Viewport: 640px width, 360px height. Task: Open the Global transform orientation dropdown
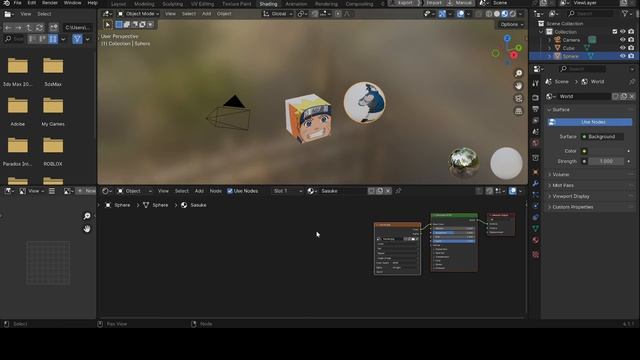point(278,13)
